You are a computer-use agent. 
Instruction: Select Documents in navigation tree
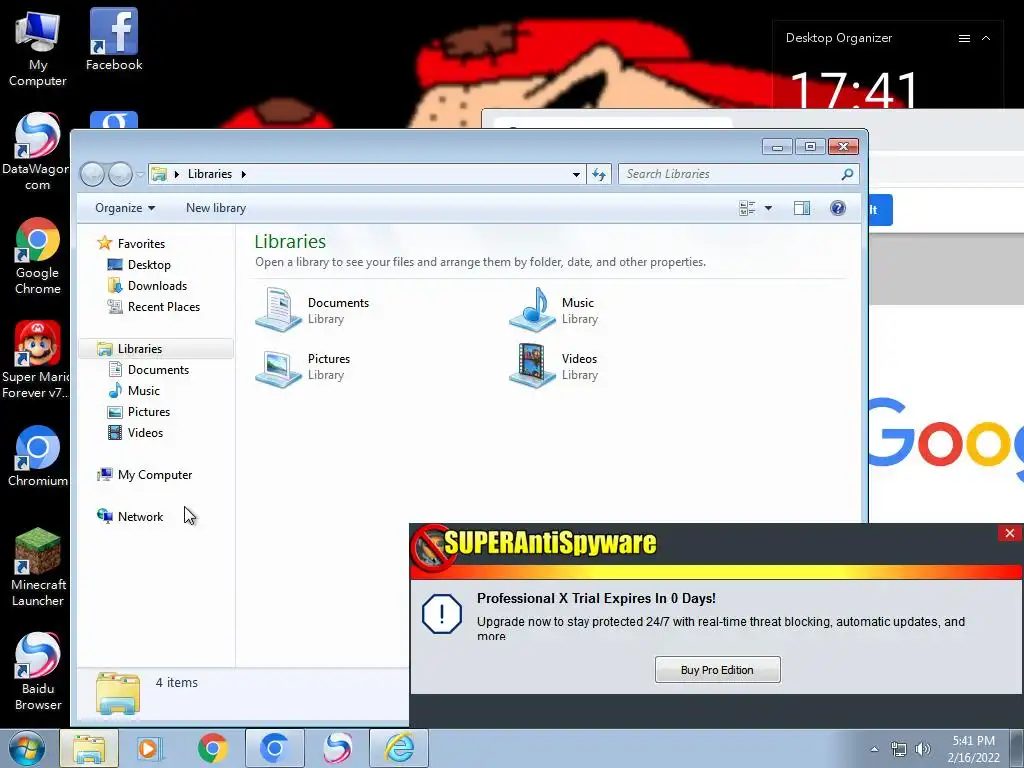(x=158, y=370)
